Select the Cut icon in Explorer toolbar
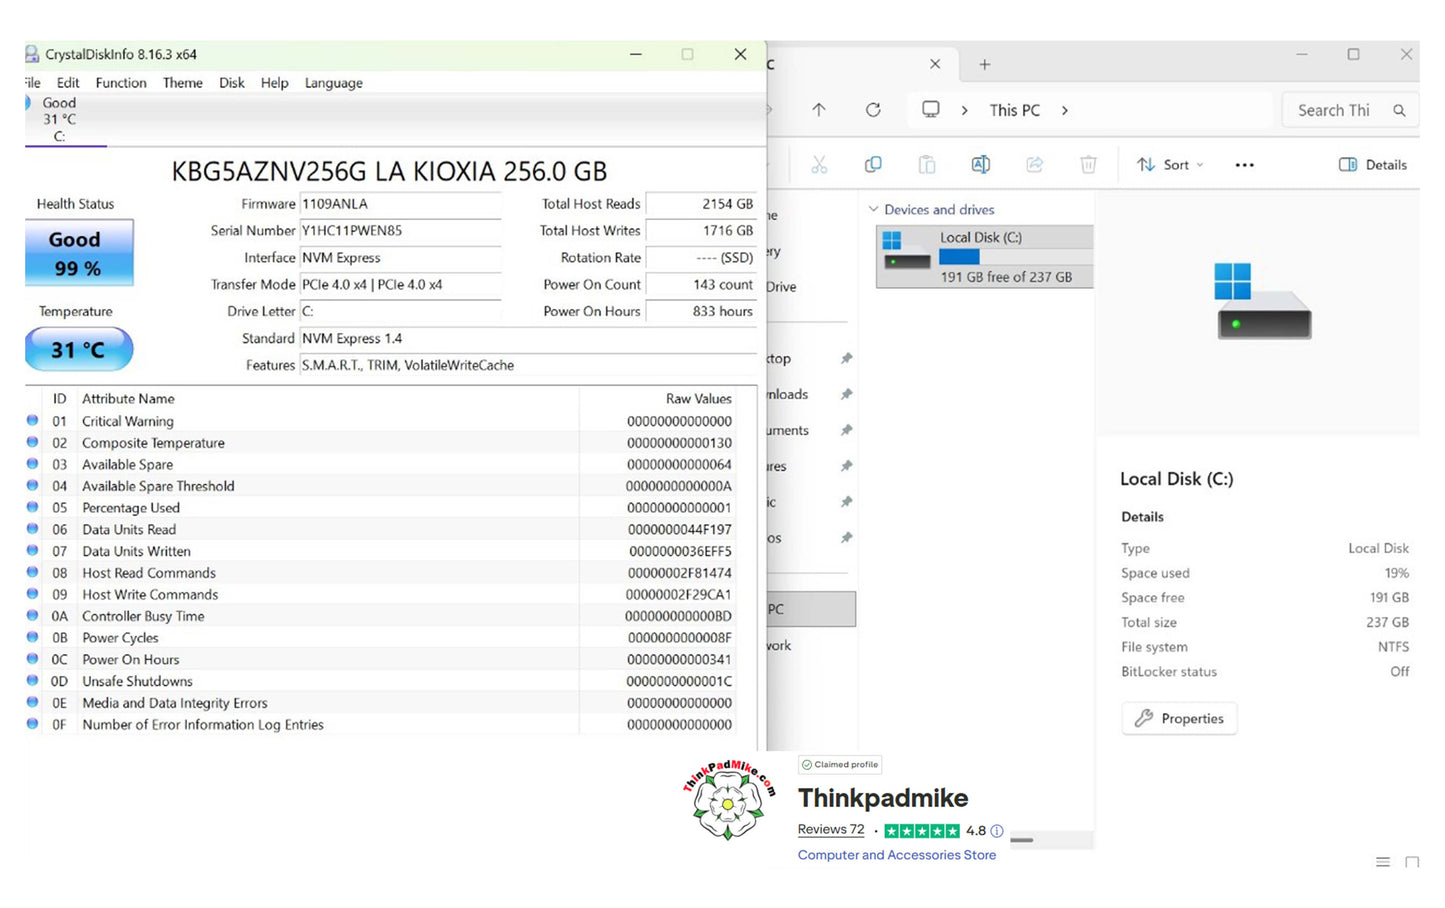 819,164
